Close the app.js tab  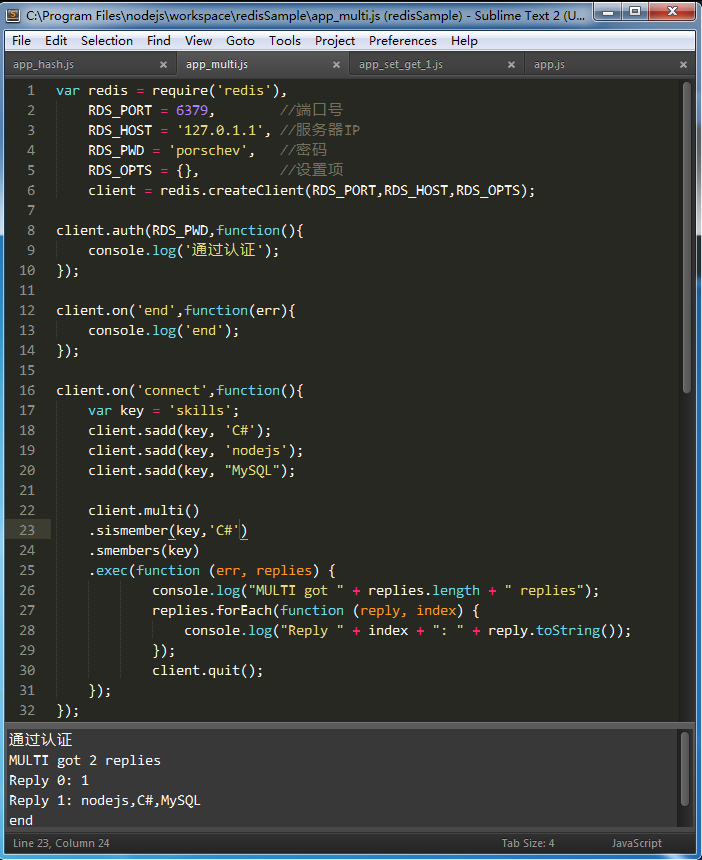click(683, 65)
